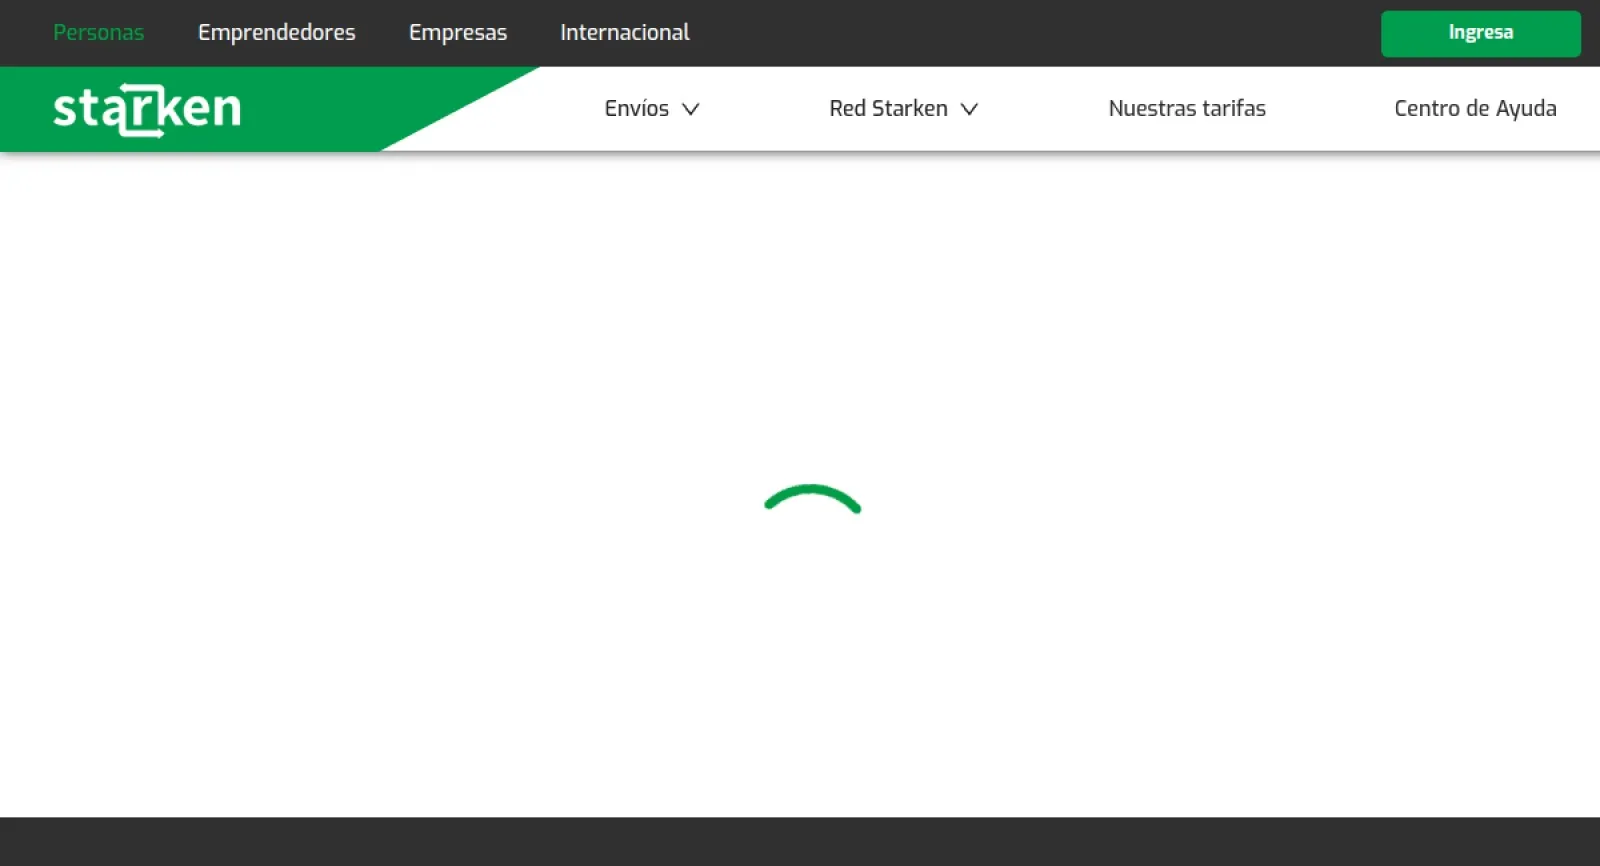Open the Internacional tab

click(624, 33)
